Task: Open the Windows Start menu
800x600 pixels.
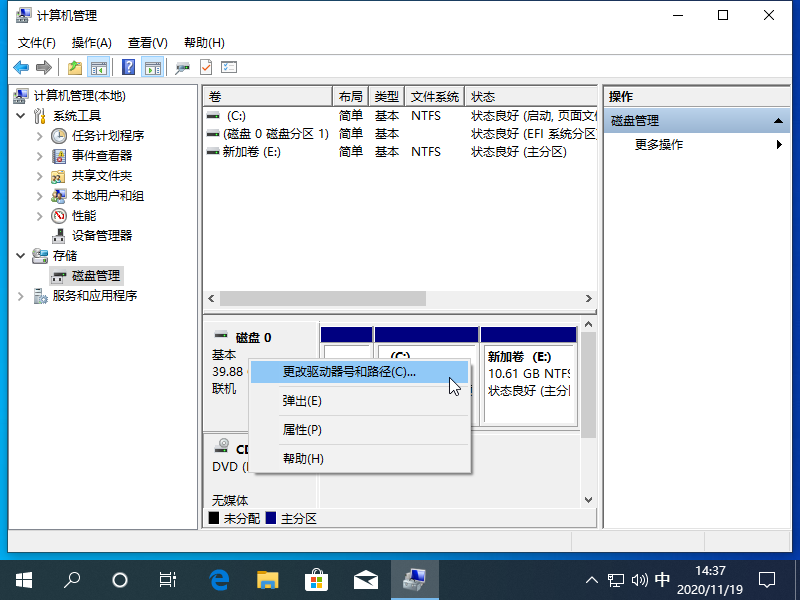Action: 23,580
